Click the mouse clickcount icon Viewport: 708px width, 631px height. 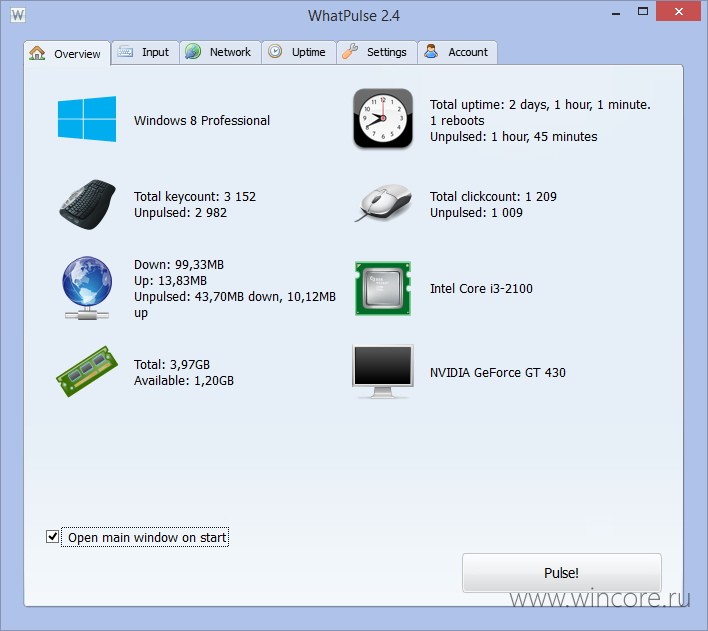pos(383,203)
